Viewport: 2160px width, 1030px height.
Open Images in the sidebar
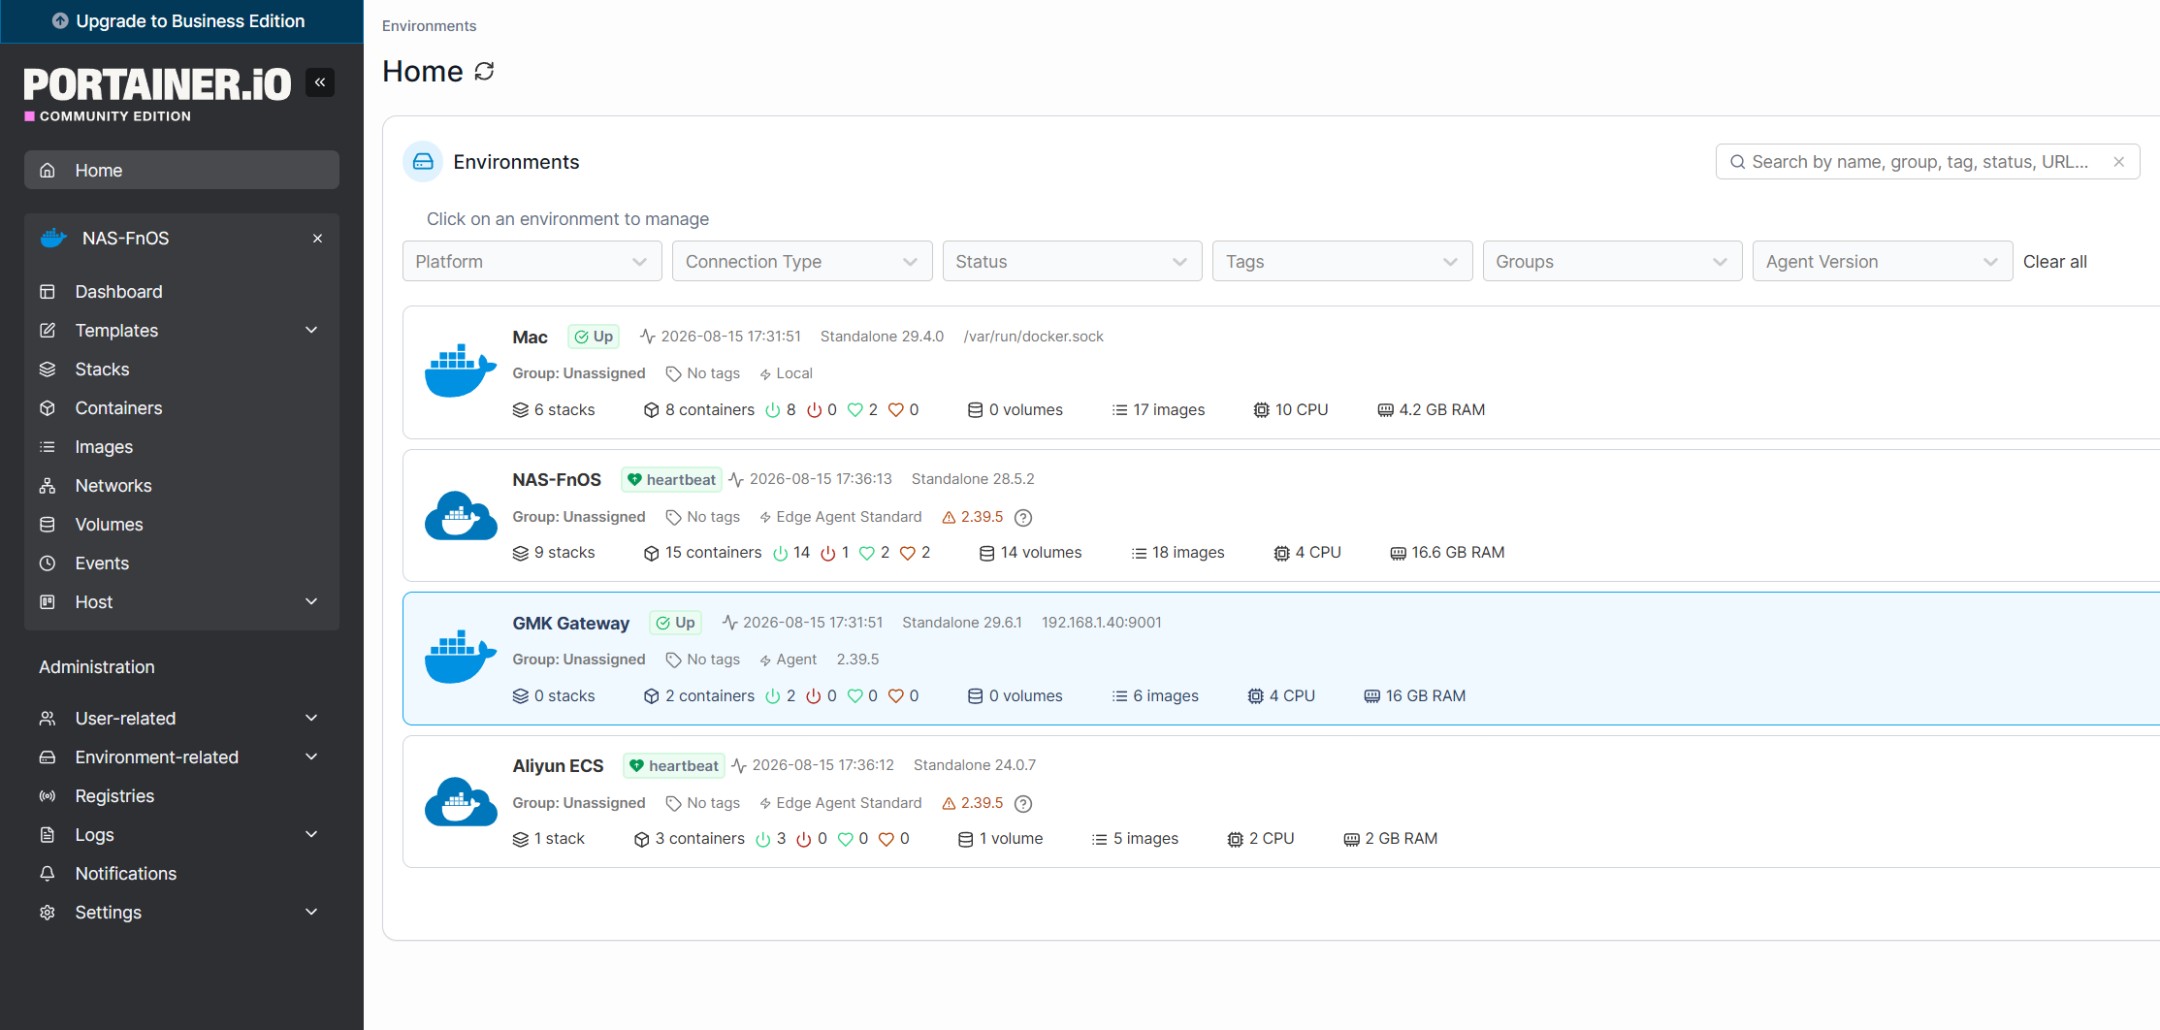coord(181,447)
